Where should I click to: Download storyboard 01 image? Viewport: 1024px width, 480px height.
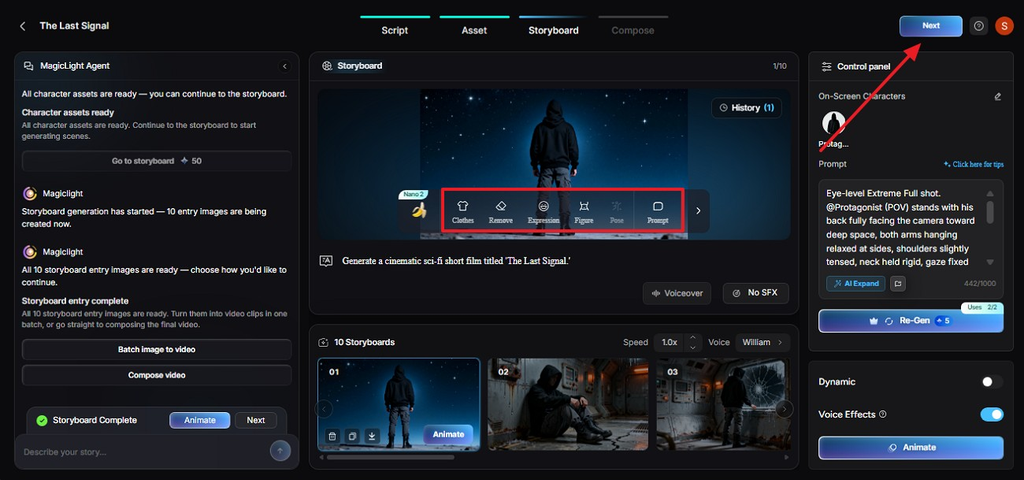[x=372, y=436]
